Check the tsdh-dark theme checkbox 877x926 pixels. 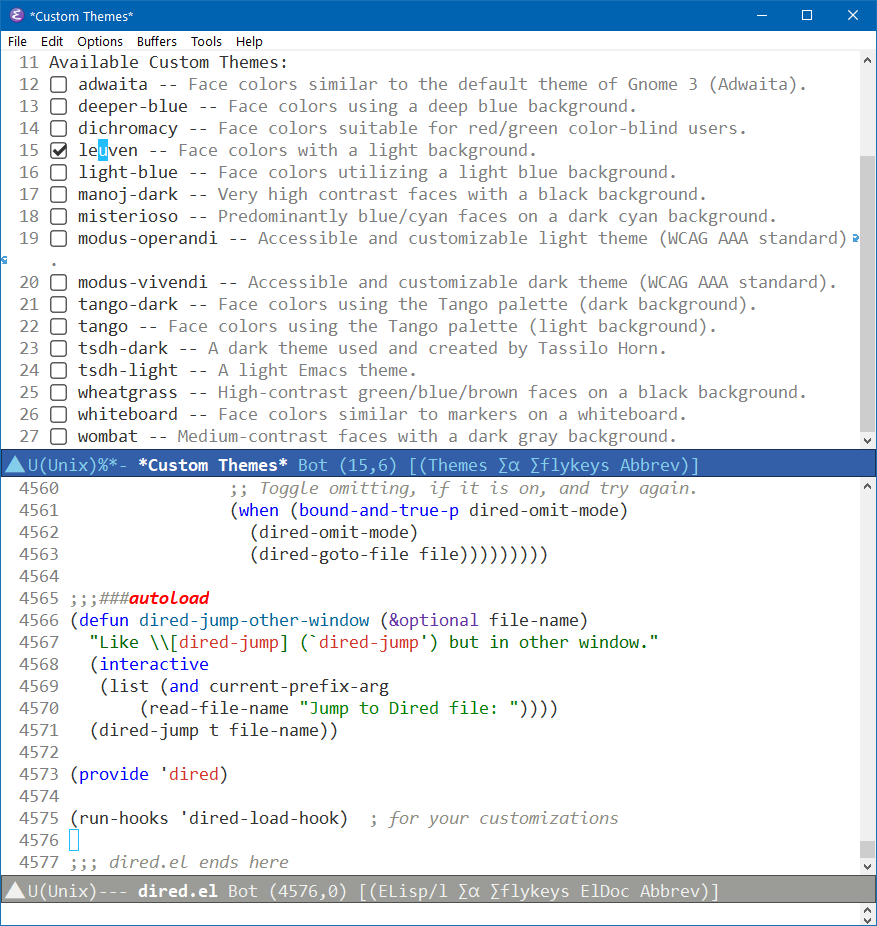coord(58,348)
